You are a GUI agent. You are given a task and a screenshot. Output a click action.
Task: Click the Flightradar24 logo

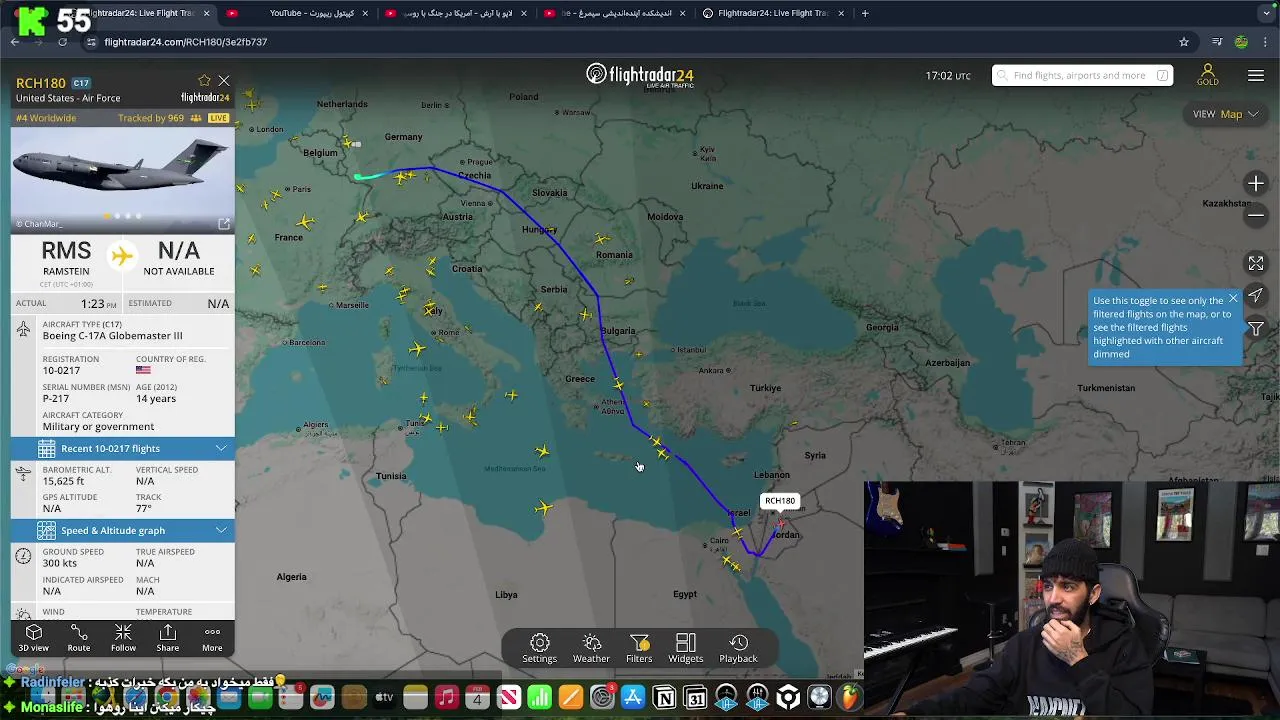(640, 76)
